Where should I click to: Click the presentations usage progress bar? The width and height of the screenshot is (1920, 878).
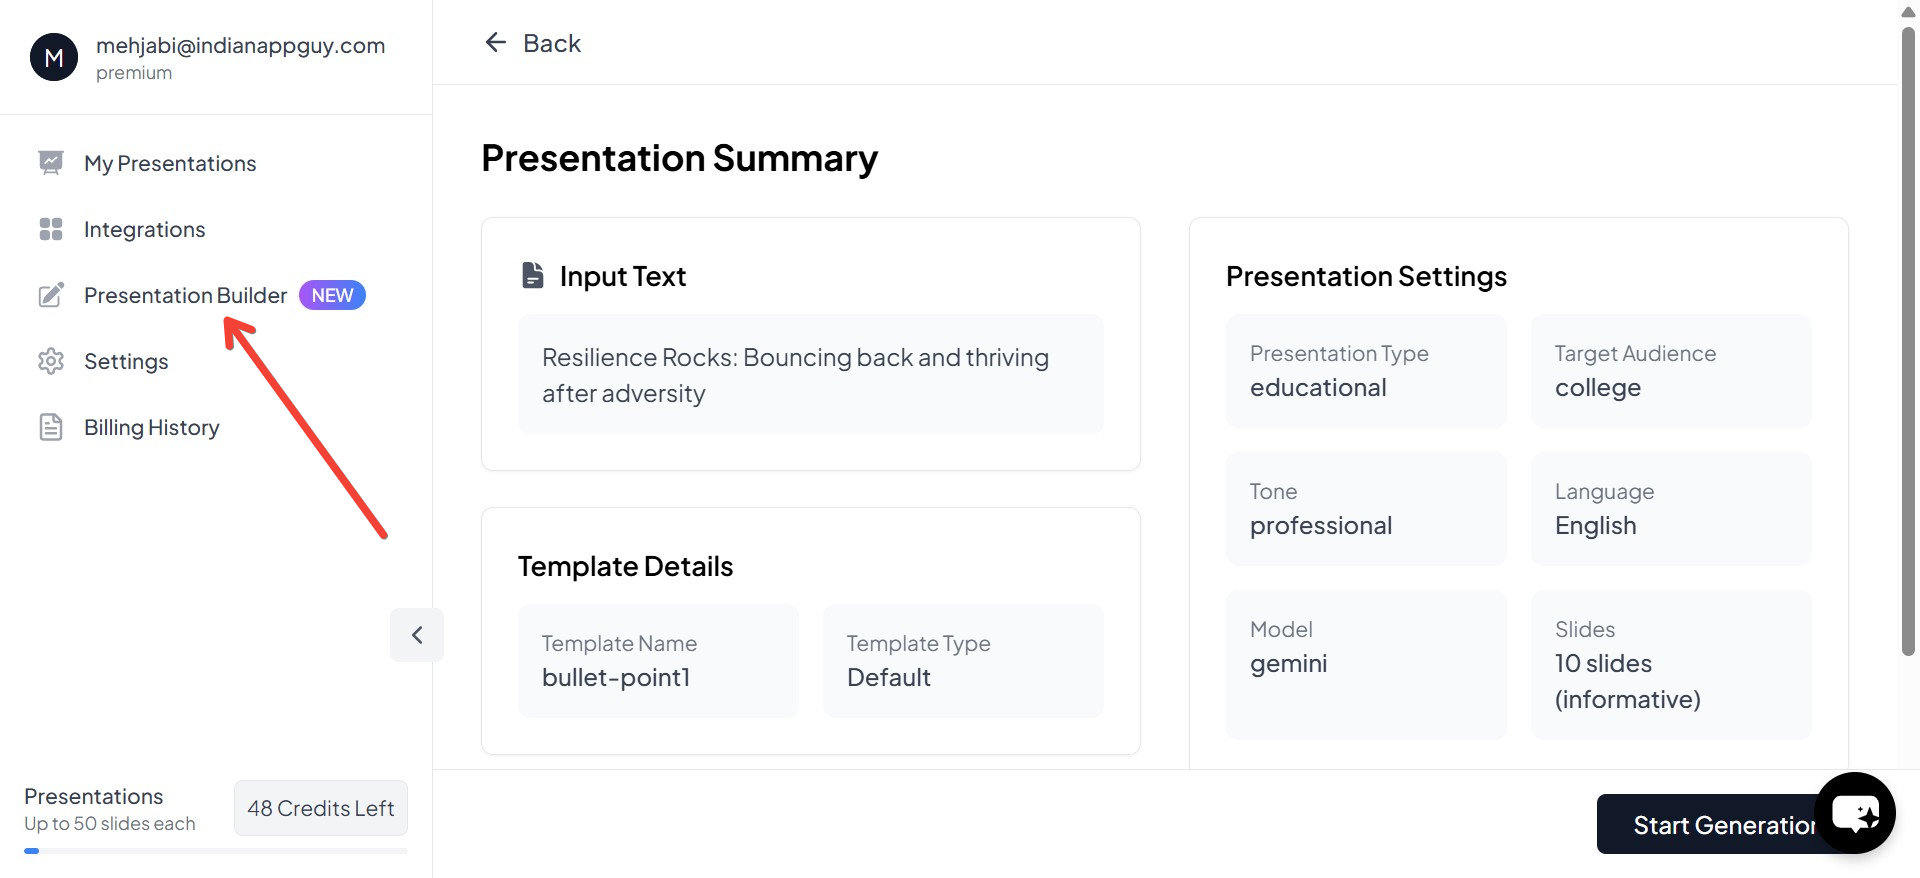[215, 851]
